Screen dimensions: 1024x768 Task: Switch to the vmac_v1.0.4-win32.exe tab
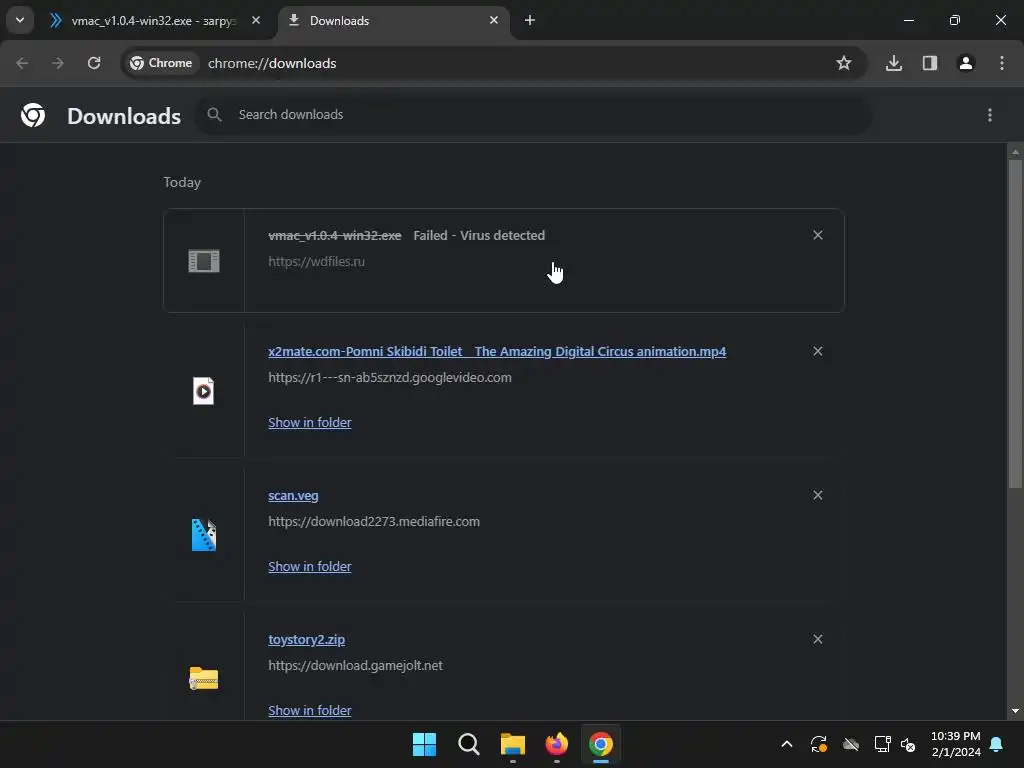[151, 20]
